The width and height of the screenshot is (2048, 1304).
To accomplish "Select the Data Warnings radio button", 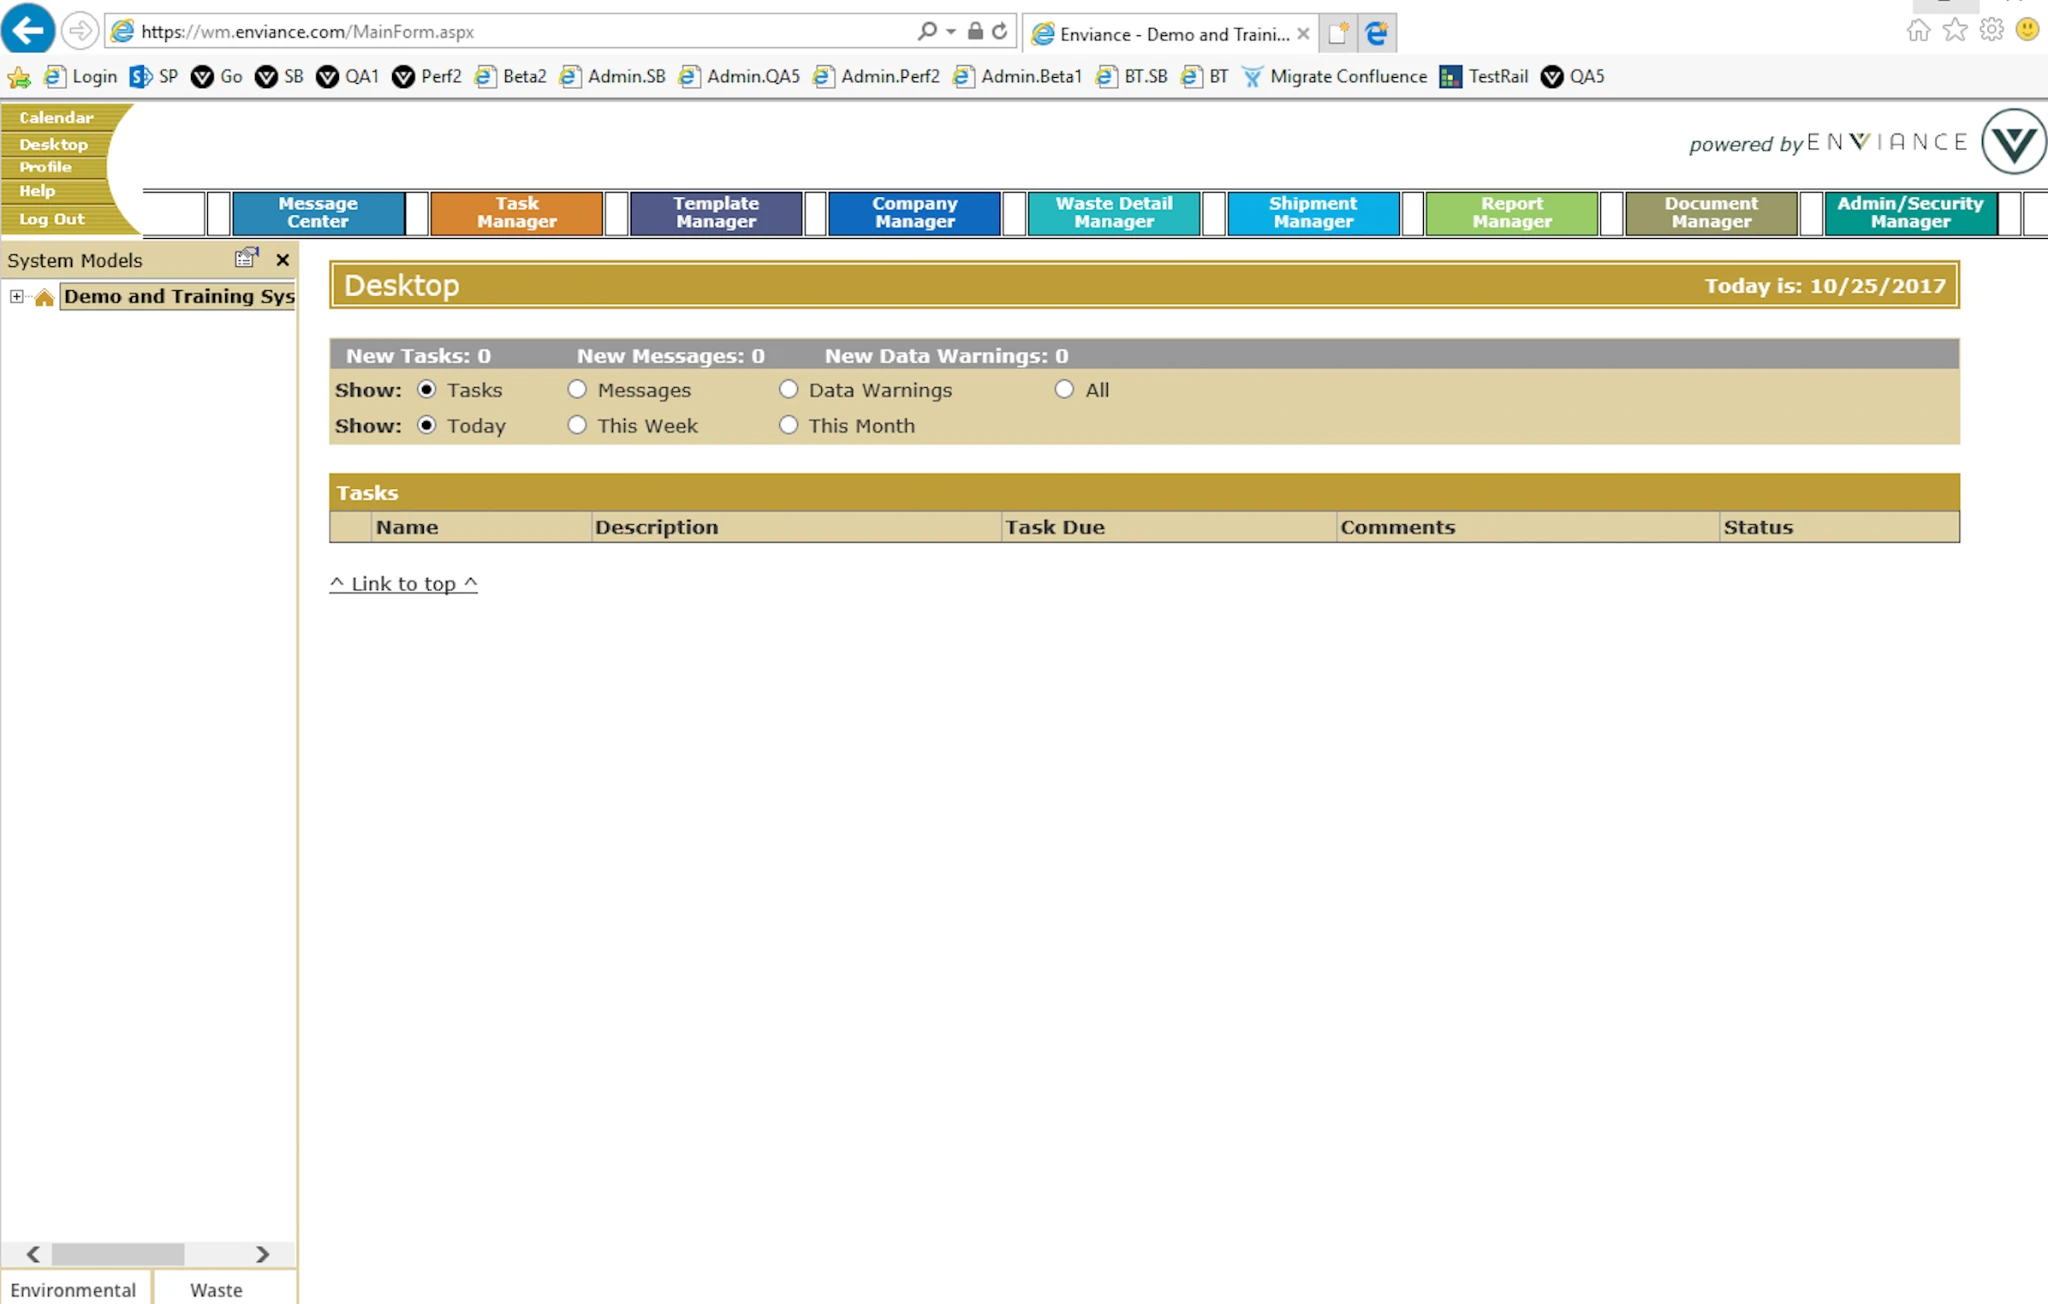I will [x=789, y=389].
